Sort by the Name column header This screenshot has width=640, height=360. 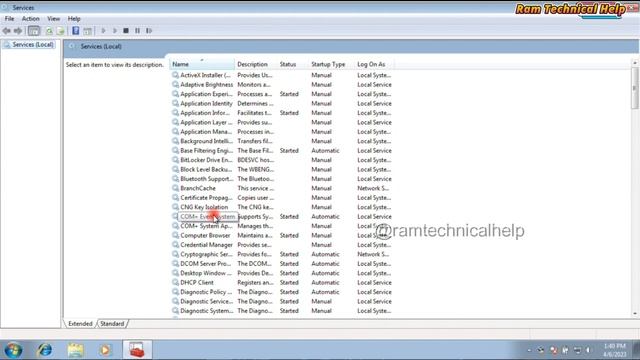[x=202, y=64]
